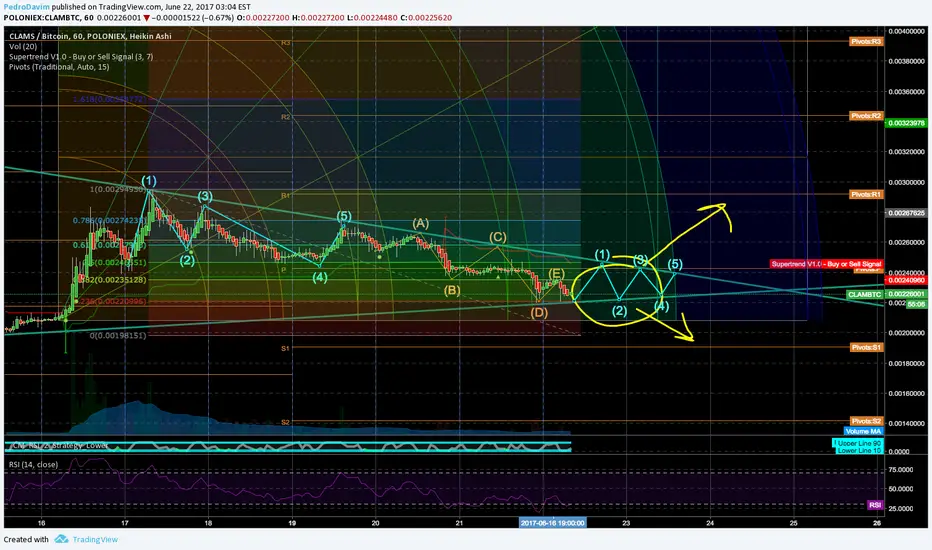The width and height of the screenshot is (932, 550).
Task: Click the Lower Line 10 label
Action: tap(858, 450)
